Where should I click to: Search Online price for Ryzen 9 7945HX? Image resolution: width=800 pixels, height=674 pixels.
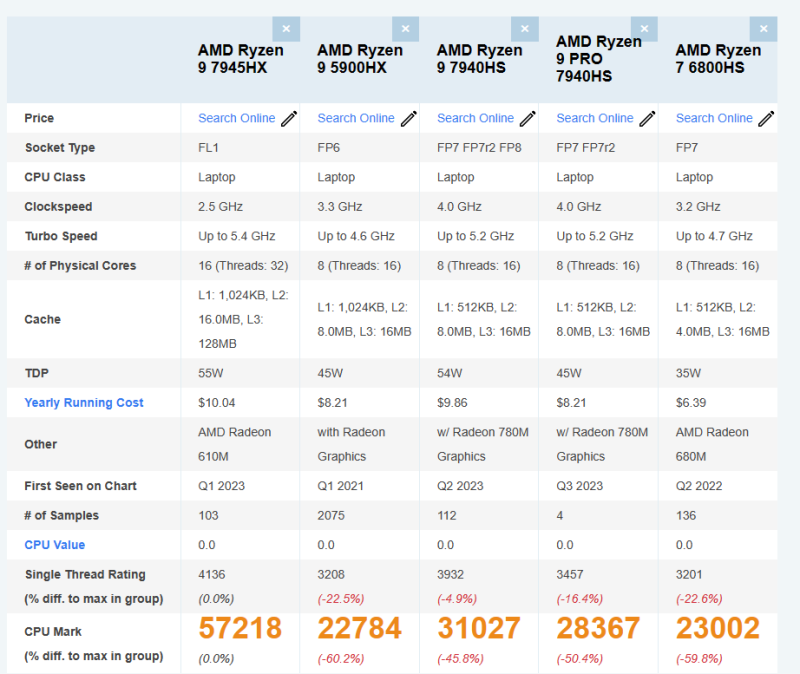click(237, 118)
